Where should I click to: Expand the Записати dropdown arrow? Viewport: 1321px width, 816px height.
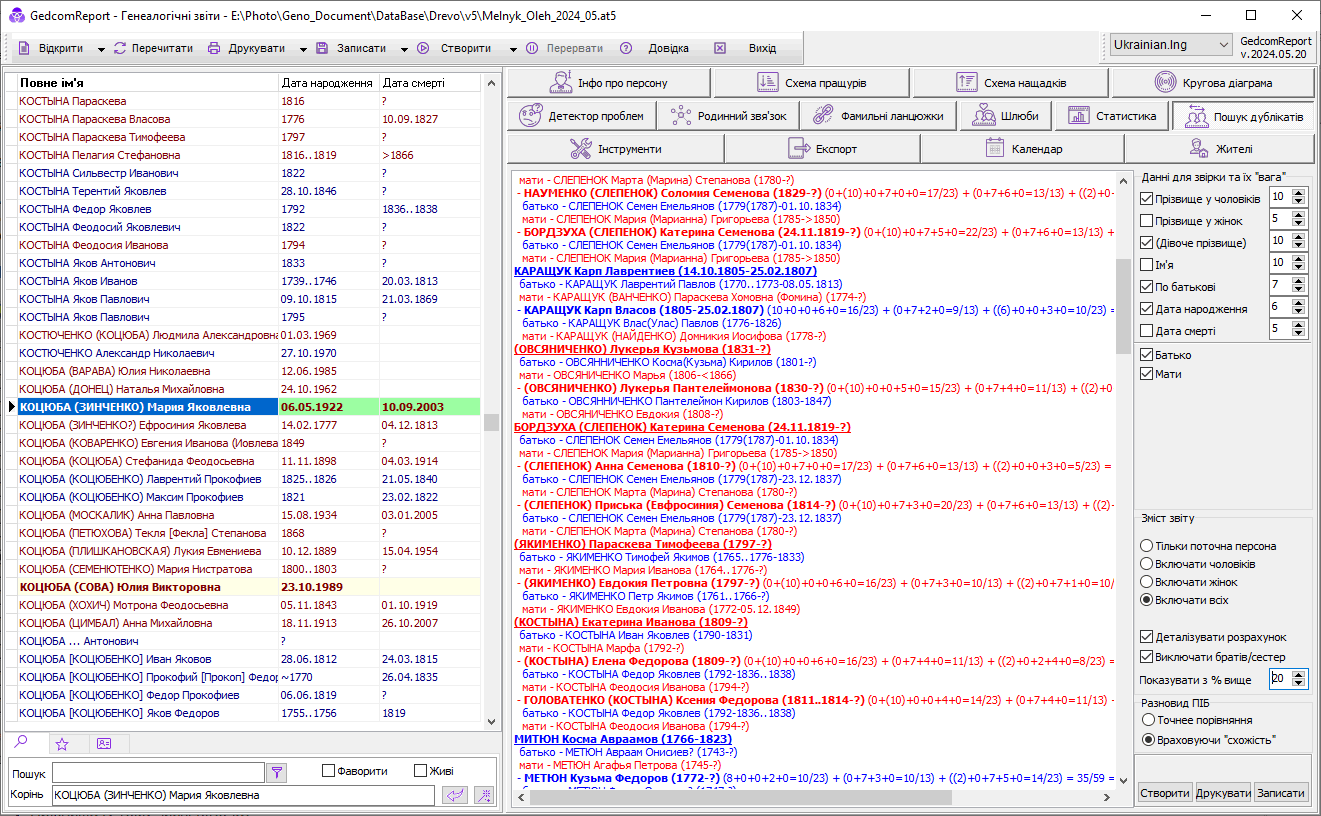pos(404,49)
